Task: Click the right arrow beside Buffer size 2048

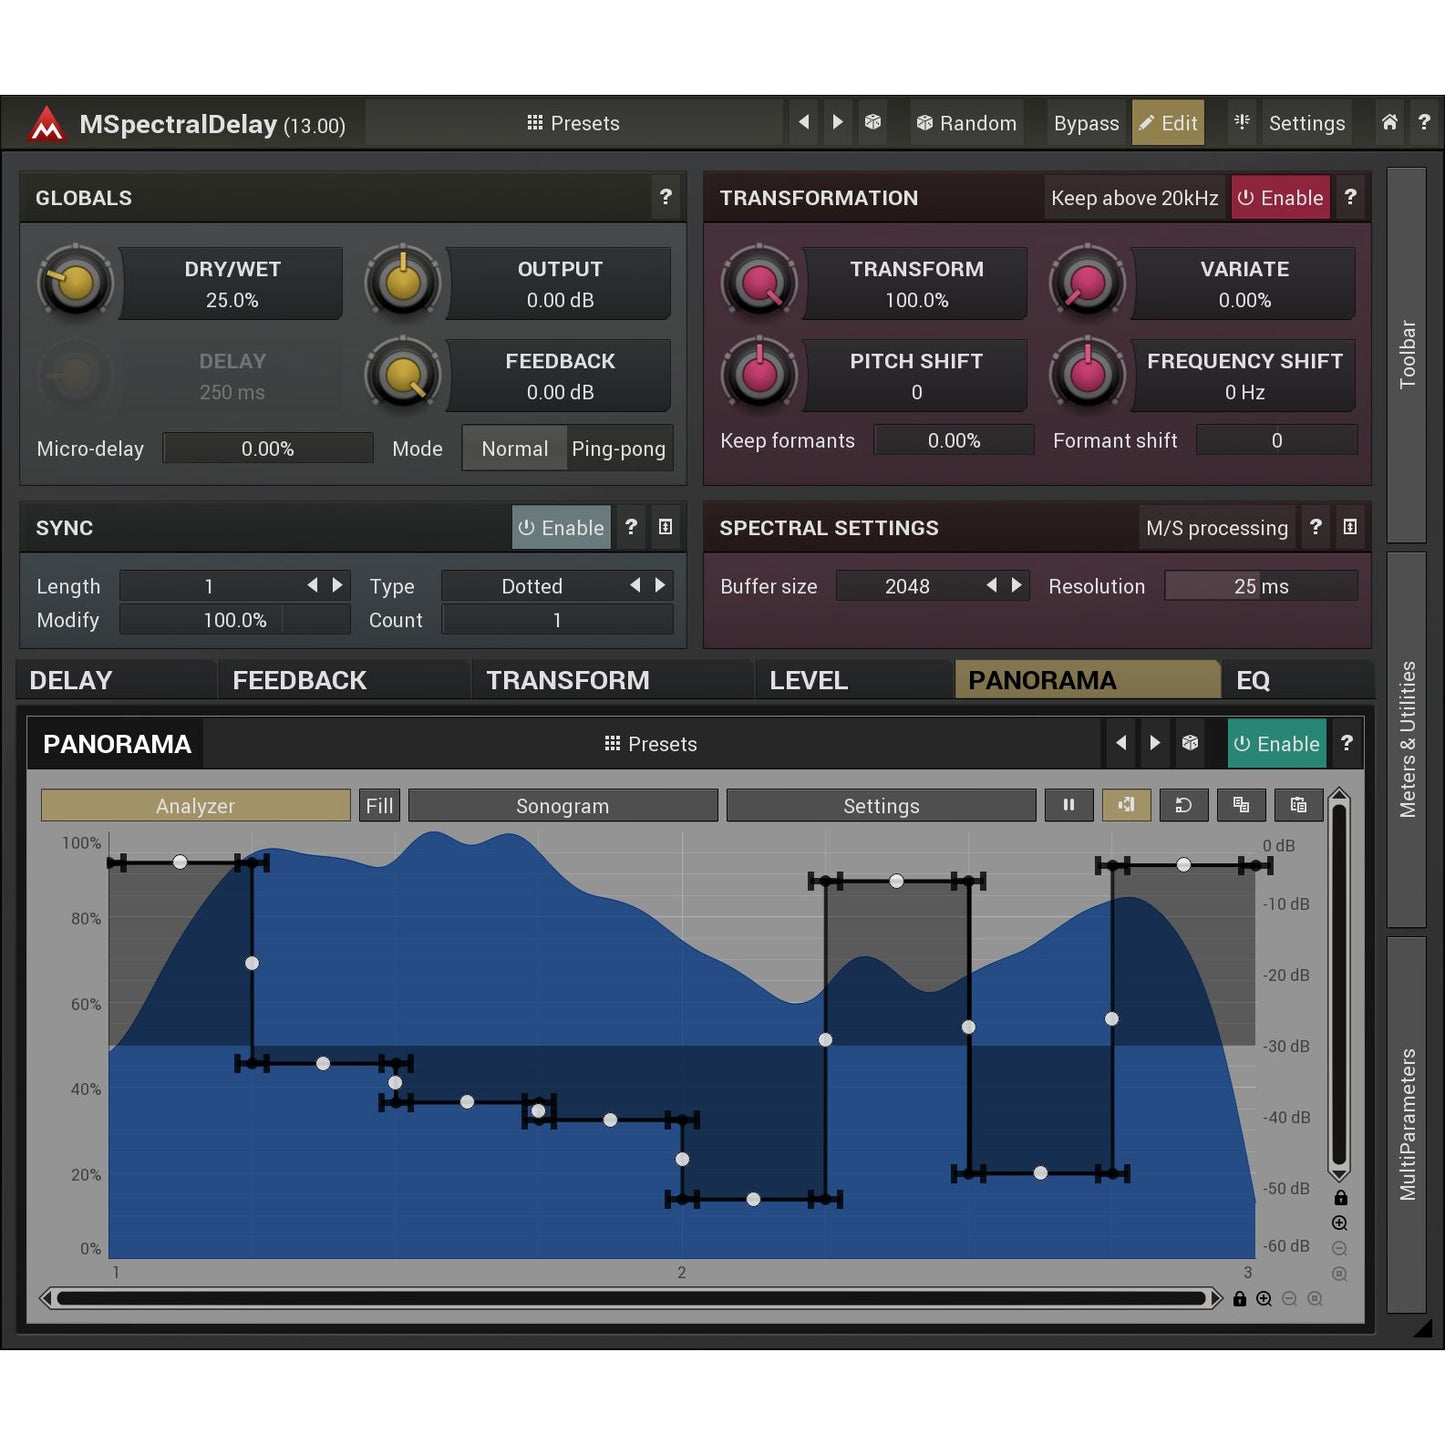Action: pyautogui.click(x=1017, y=585)
